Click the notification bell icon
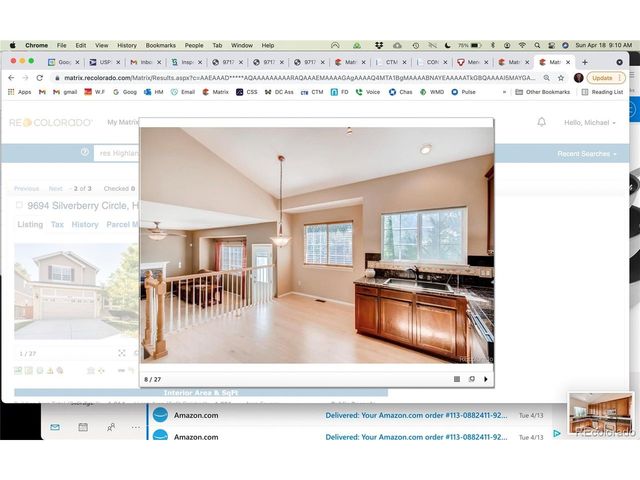Image resolution: width=640 pixels, height=480 pixels. click(542, 122)
